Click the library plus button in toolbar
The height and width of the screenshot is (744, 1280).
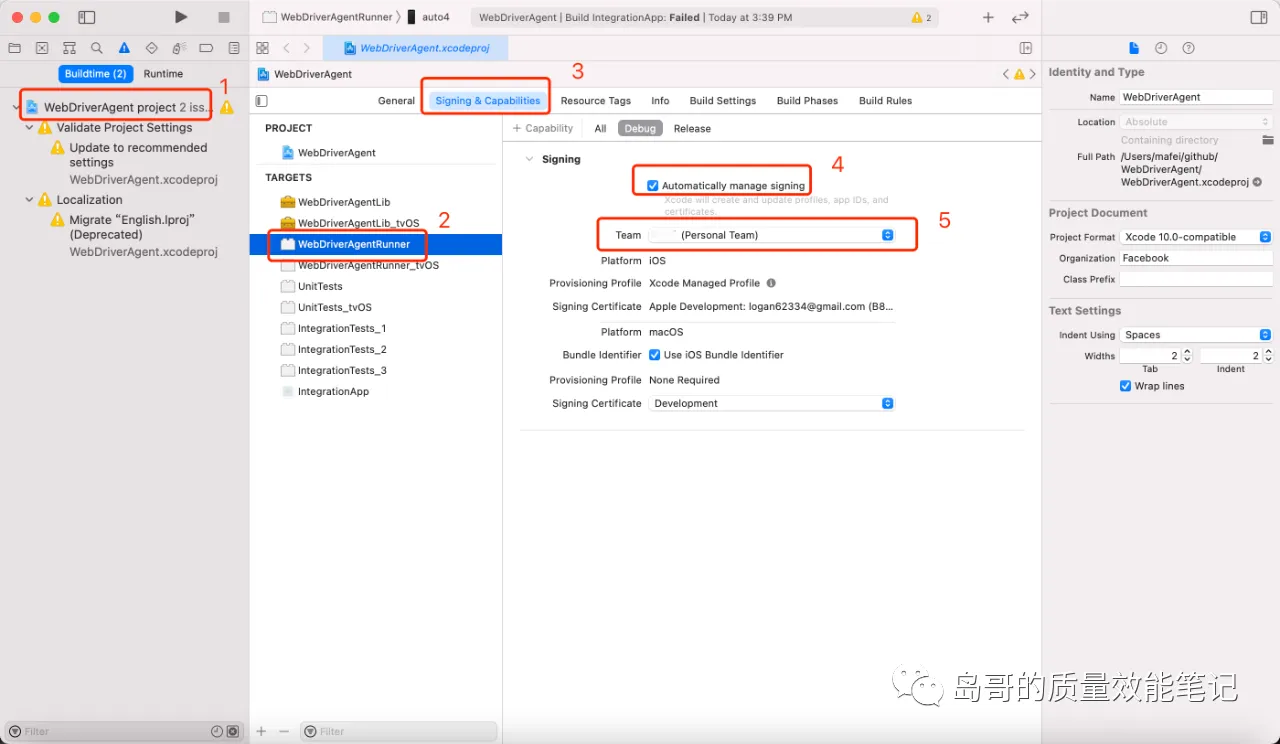(x=988, y=17)
